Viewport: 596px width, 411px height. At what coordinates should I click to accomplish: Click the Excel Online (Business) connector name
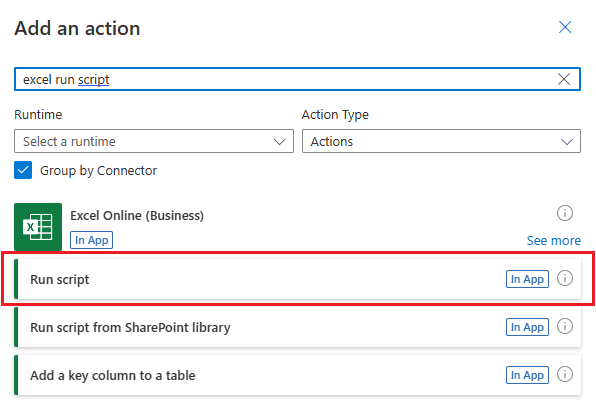137,216
